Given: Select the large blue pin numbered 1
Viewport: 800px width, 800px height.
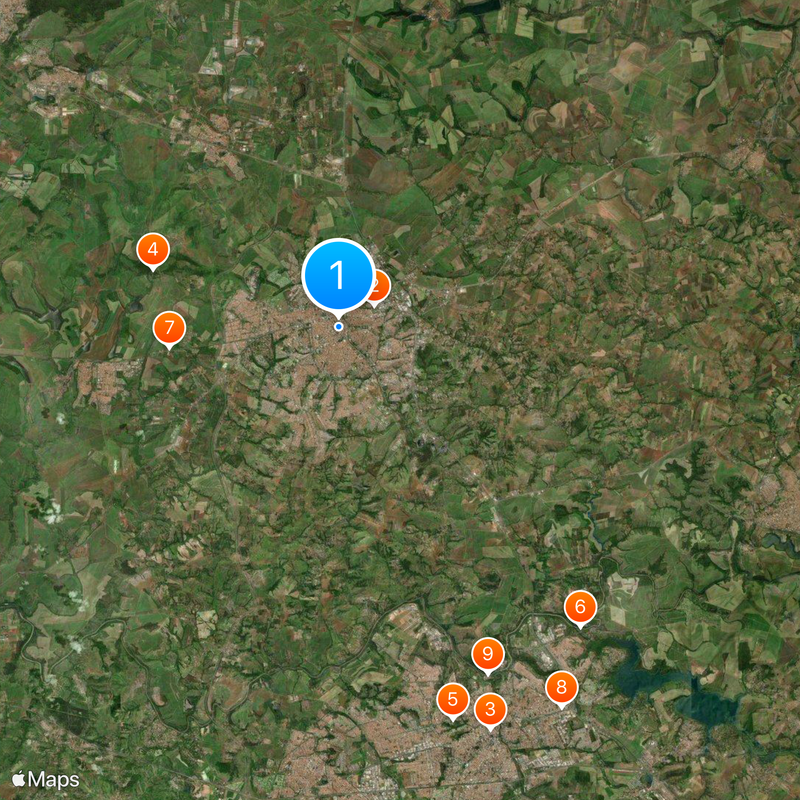Looking at the screenshot, I should (338, 275).
